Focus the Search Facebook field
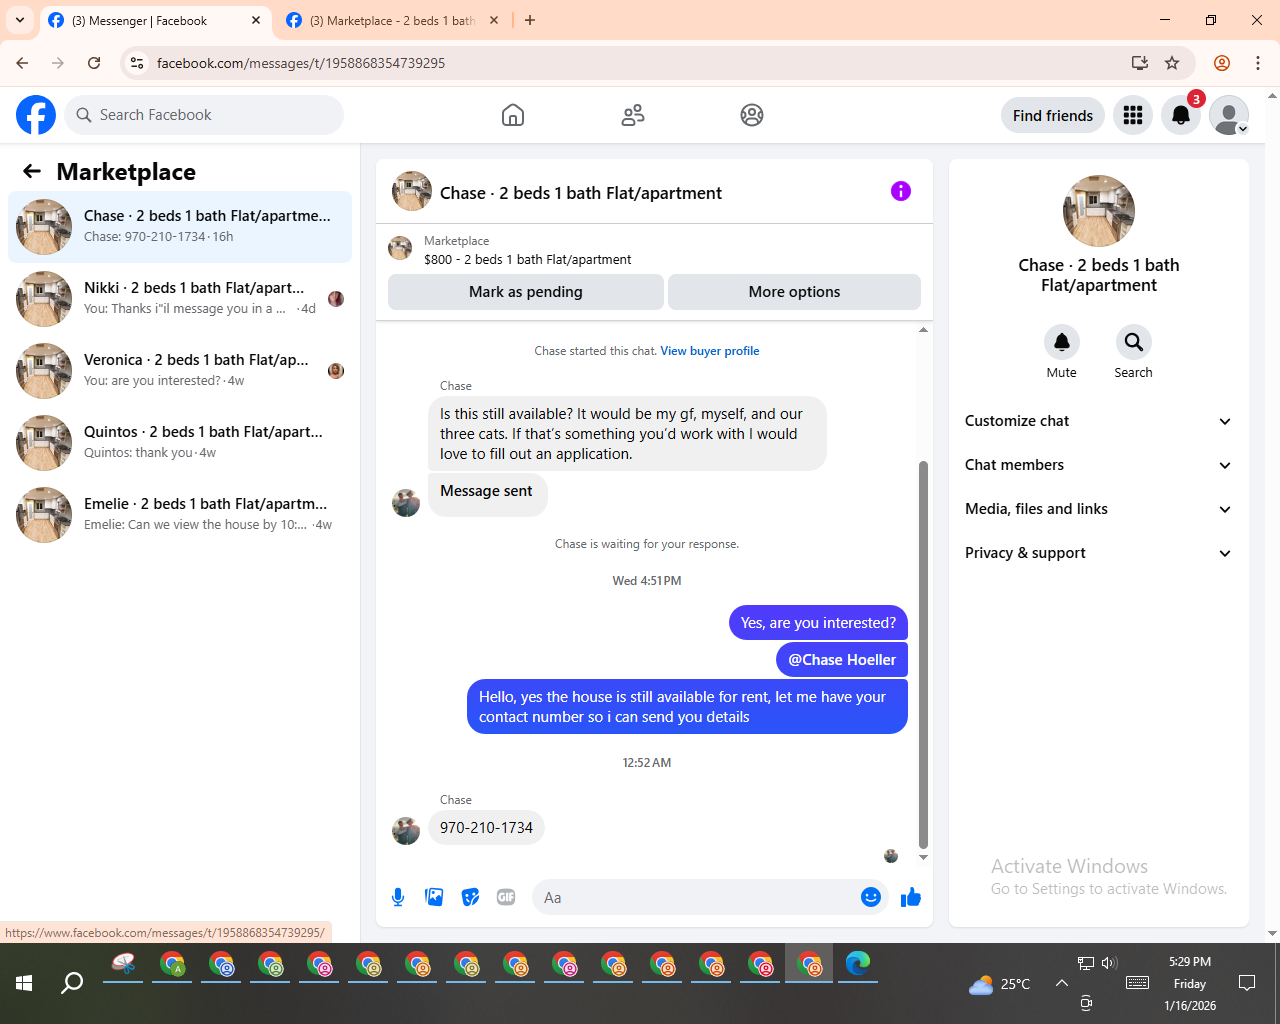Screen dimensions: 1280x1024 pos(204,115)
